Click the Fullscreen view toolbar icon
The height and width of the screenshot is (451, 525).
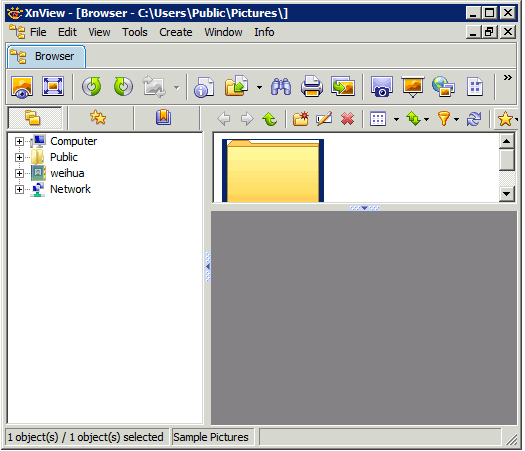coord(53,87)
